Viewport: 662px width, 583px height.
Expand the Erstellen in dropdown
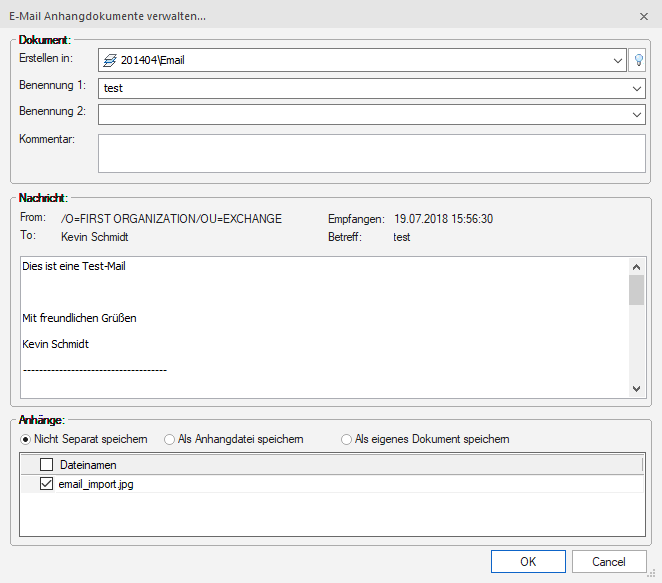[617, 60]
